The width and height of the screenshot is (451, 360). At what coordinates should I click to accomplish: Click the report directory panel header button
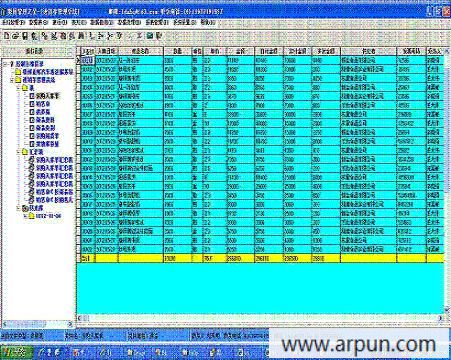(x=38, y=51)
